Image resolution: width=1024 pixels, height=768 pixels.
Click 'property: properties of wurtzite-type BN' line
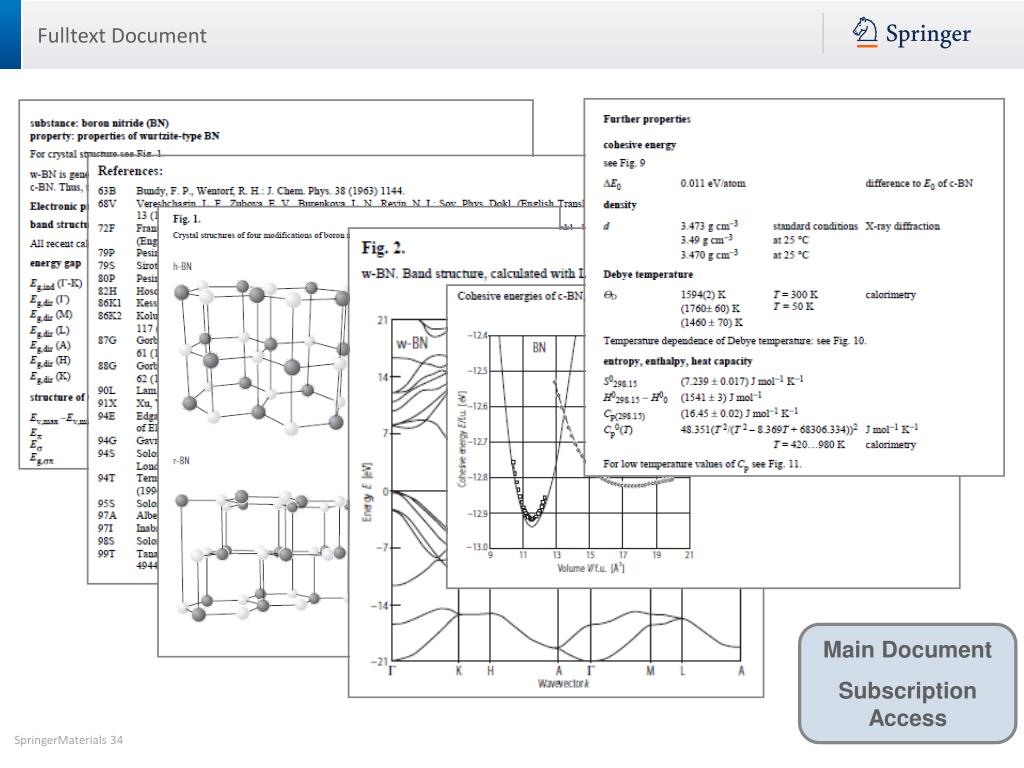(125, 136)
